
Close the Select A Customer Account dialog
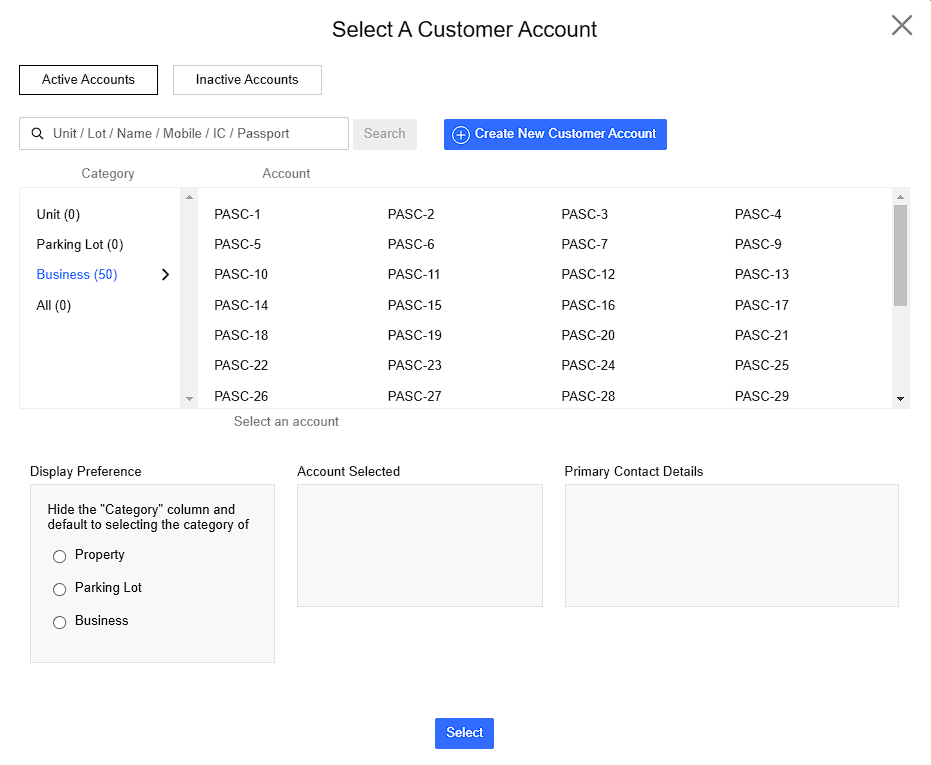pyautogui.click(x=901, y=26)
